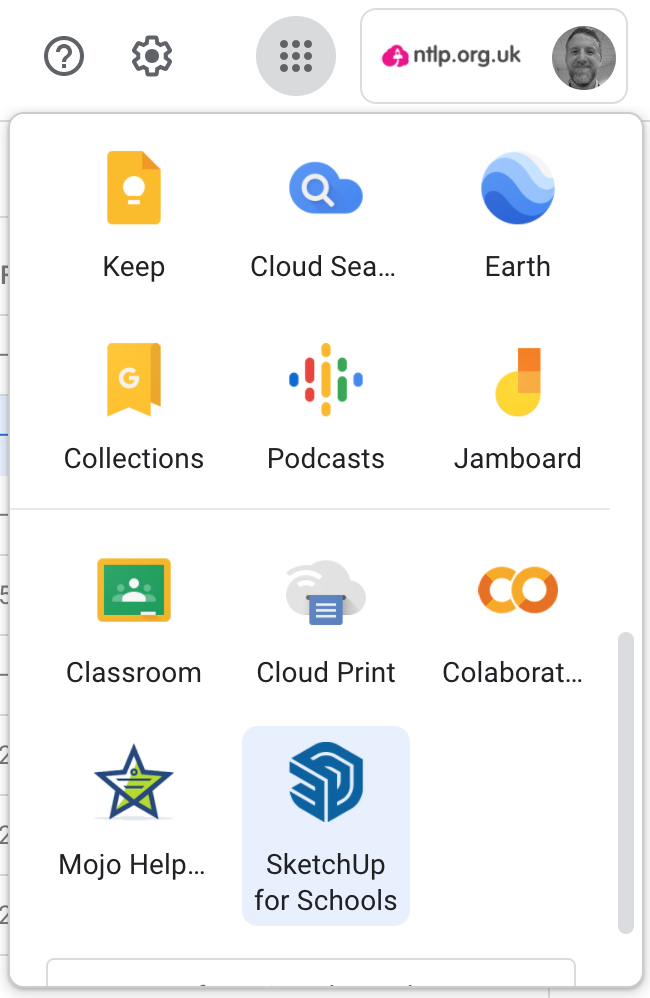Image resolution: width=650 pixels, height=998 pixels.
Task: Launch SketchUp for Schools
Action: point(325,826)
